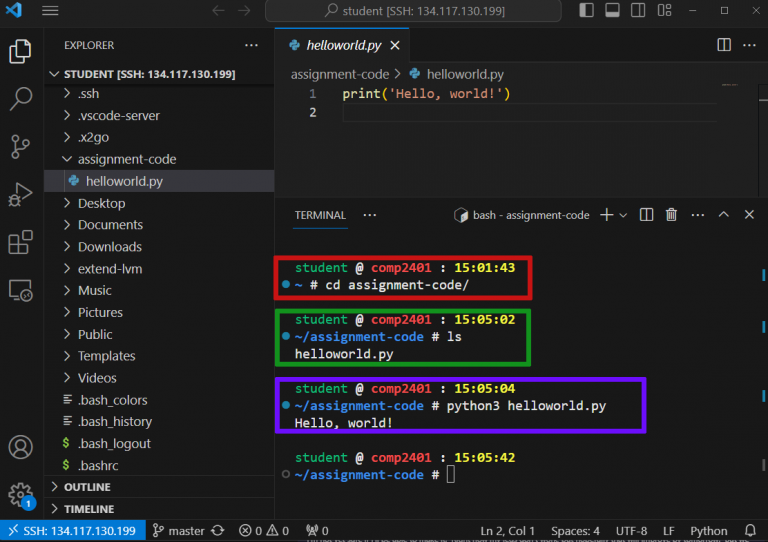The image size is (768, 542).
Task: Split the terminal panel
Action: pos(646,215)
